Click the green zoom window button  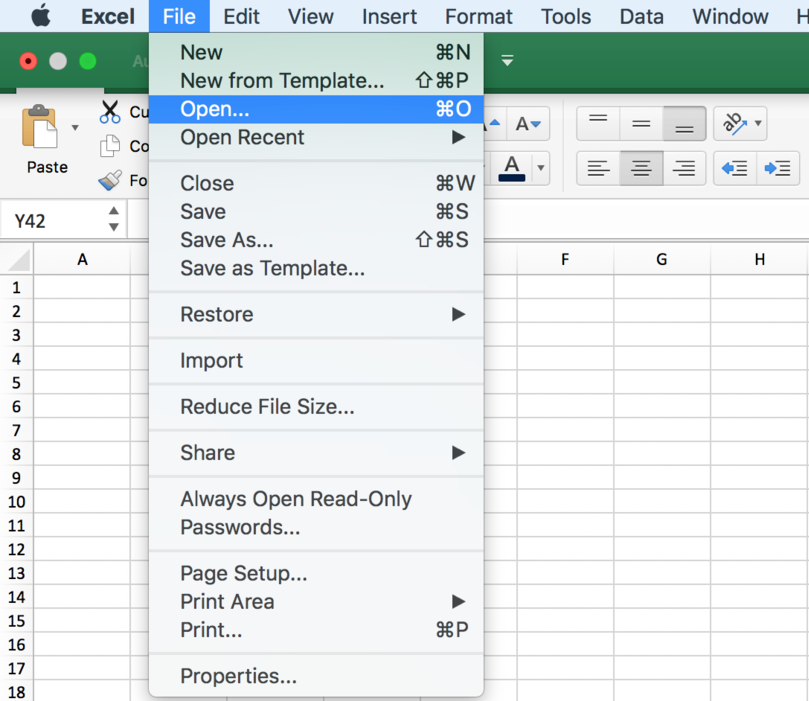click(x=88, y=61)
